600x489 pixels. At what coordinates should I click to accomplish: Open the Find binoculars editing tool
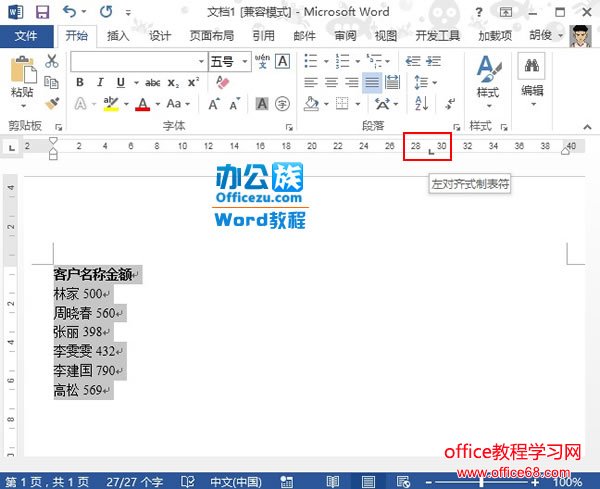[532, 66]
